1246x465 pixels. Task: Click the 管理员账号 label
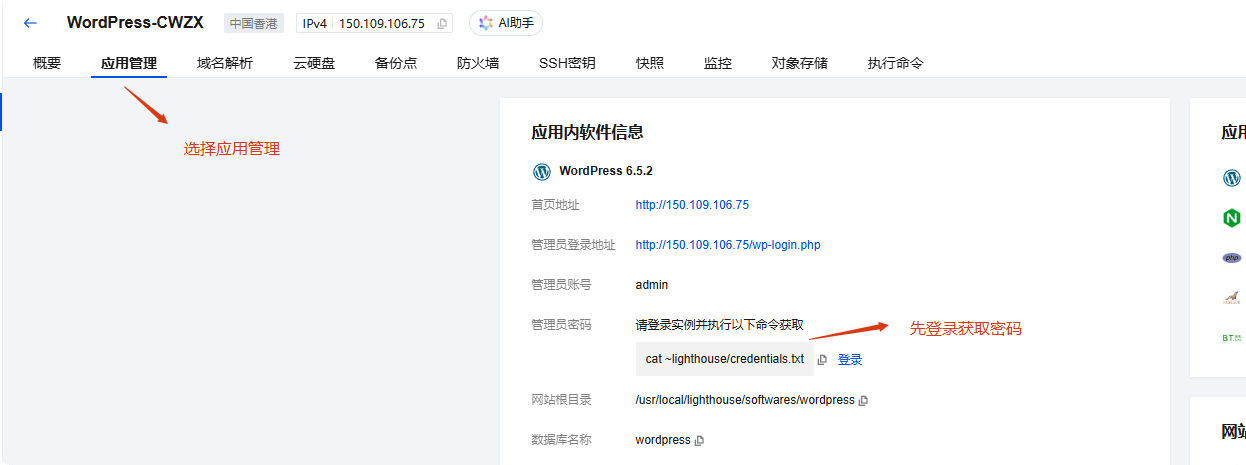click(x=561, y=285)
